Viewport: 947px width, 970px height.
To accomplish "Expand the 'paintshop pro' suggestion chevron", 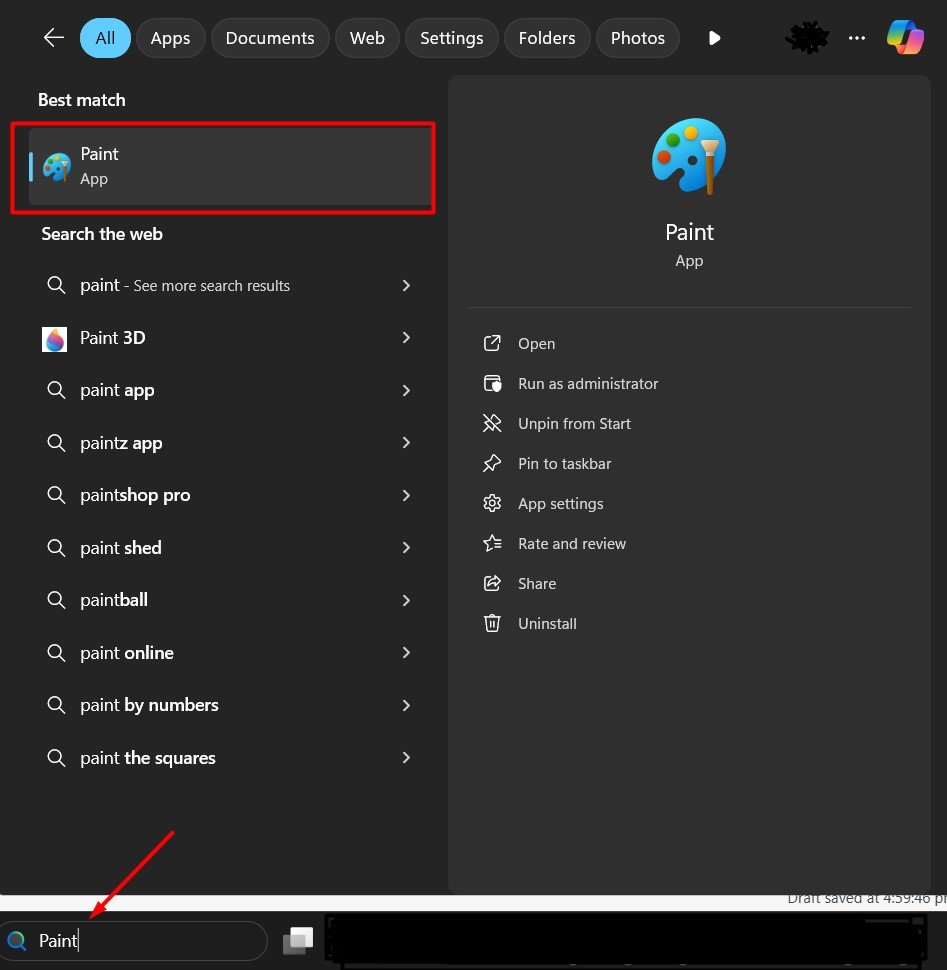I will (406, 496).
